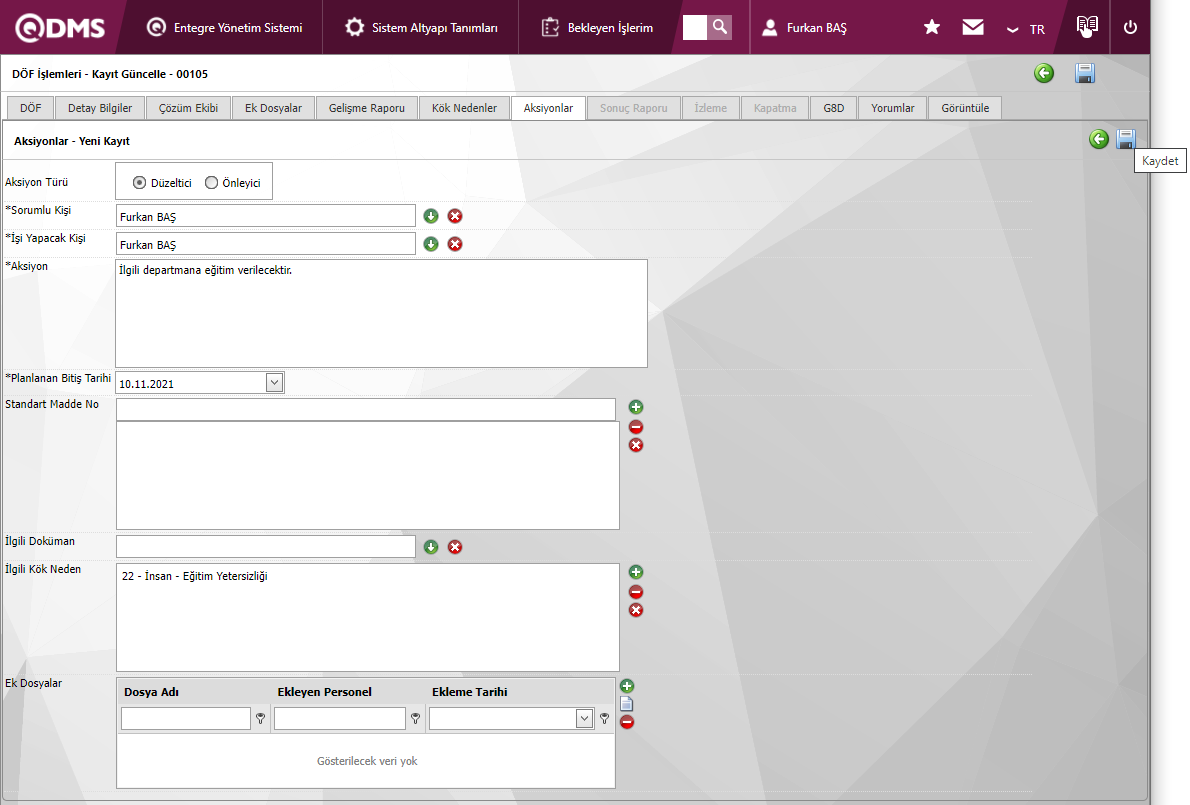Remove İlgili Kök Neden with red minus

click(x=636, y=592)
